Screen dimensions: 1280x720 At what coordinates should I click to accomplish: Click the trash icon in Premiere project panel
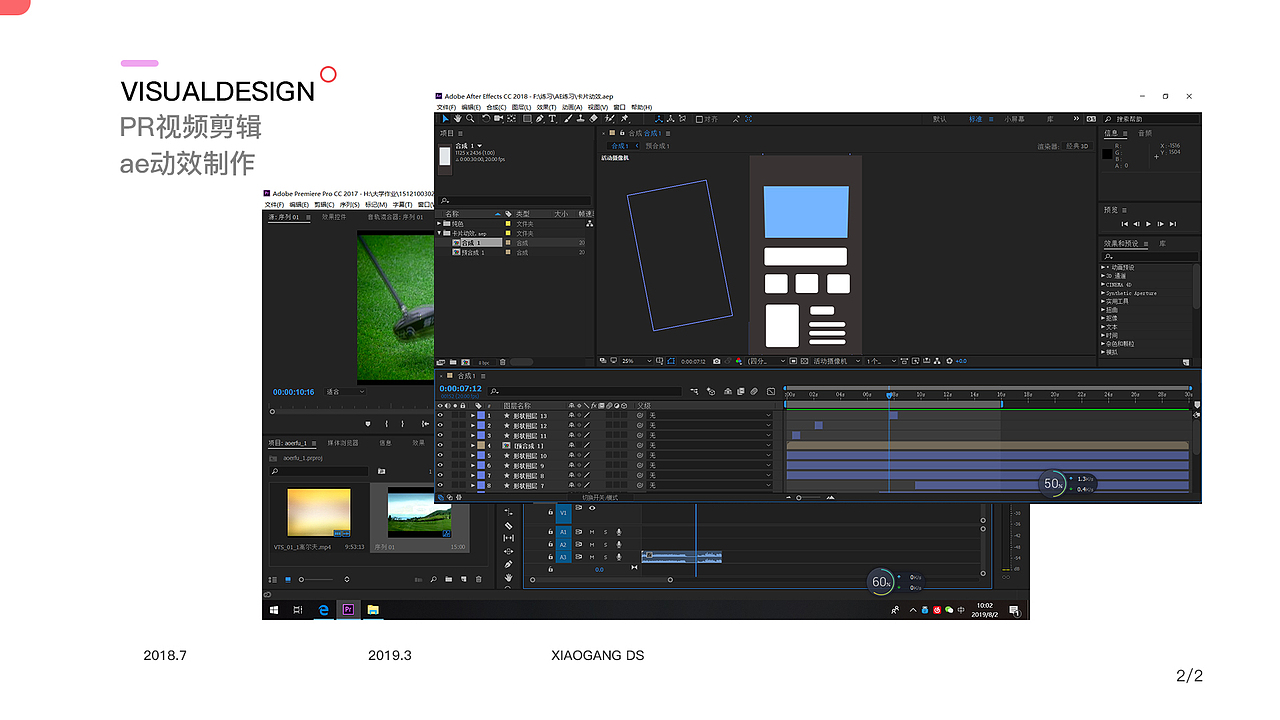[x=479, y=579]
